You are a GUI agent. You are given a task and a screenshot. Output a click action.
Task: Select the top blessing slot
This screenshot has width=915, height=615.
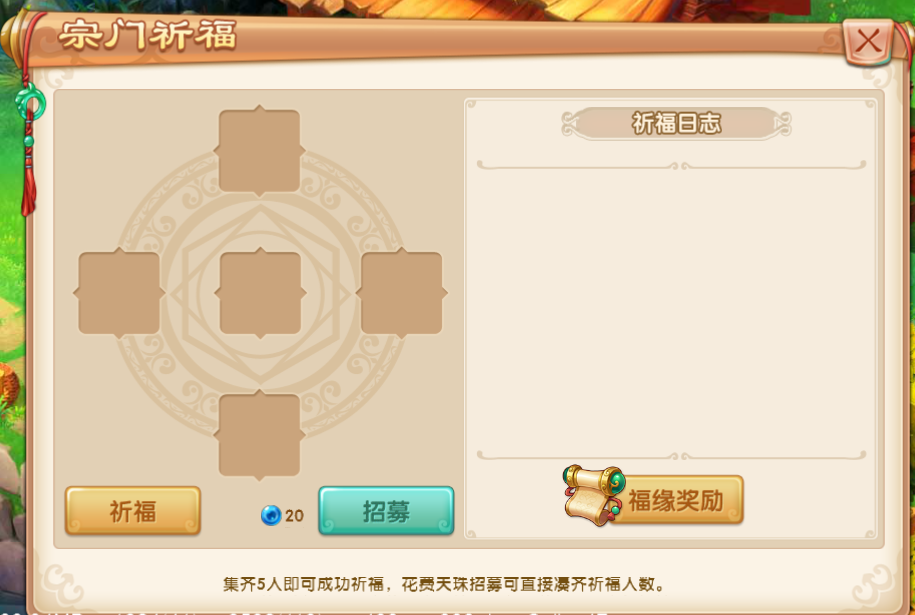click(260, 151)
